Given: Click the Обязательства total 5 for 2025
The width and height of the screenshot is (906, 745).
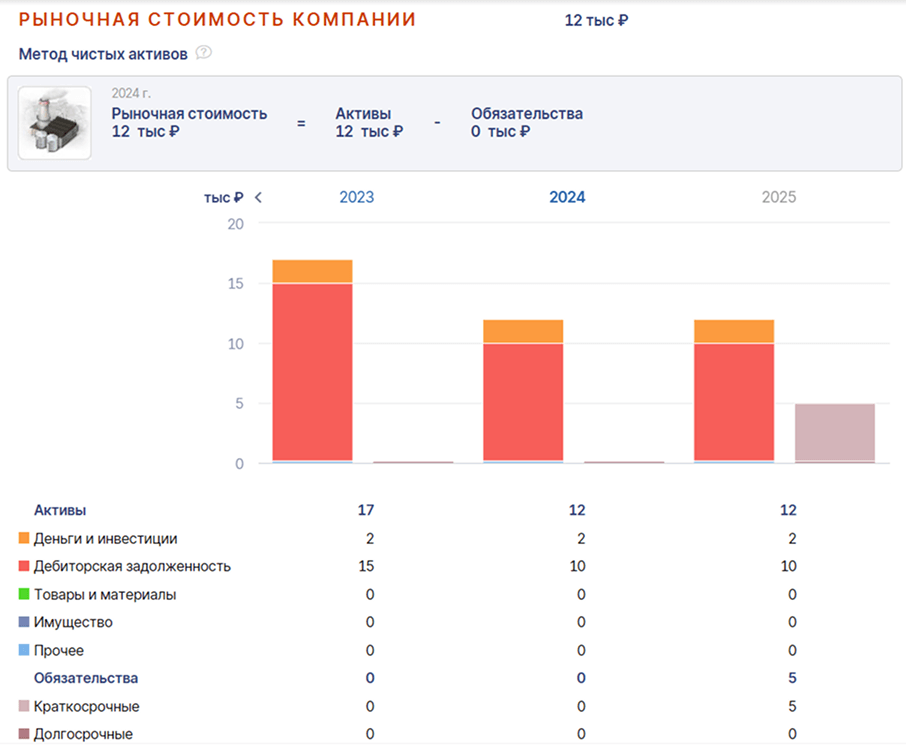Looking at the screenshot, I should 792,678.
